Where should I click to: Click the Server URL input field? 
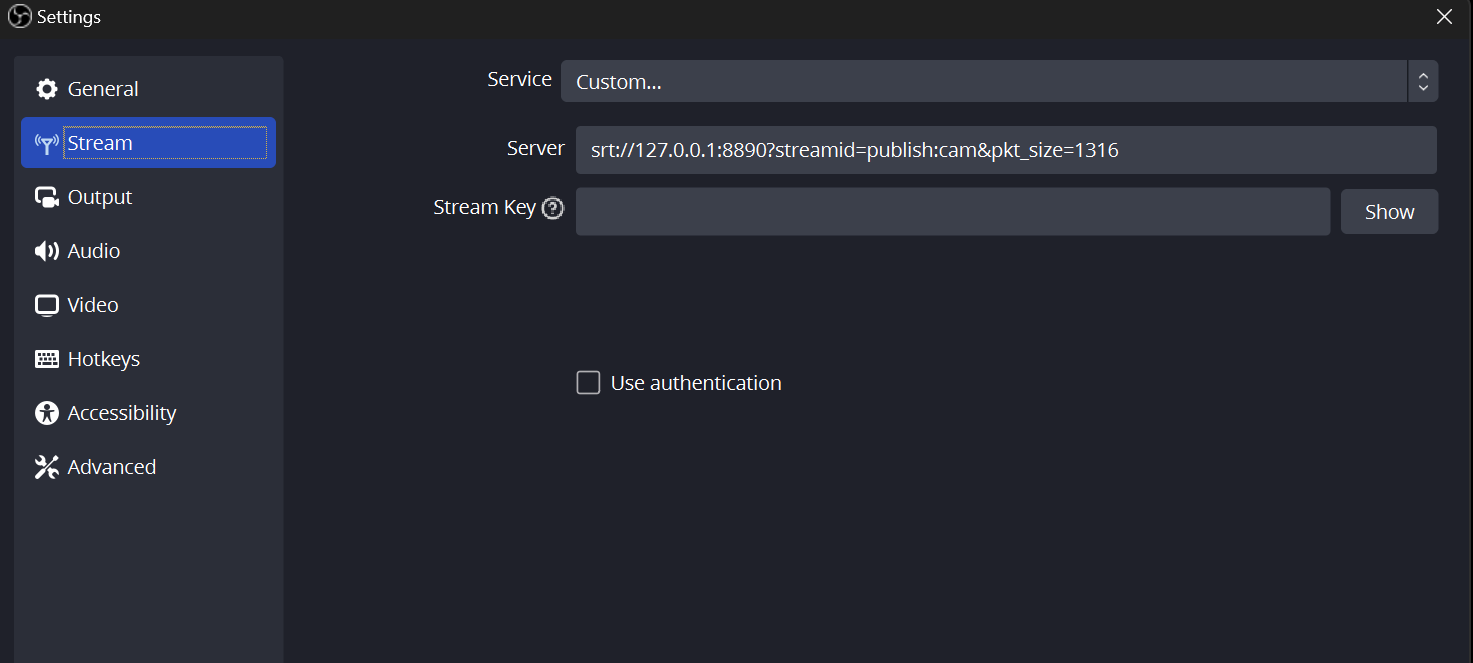pos(1006,150)
